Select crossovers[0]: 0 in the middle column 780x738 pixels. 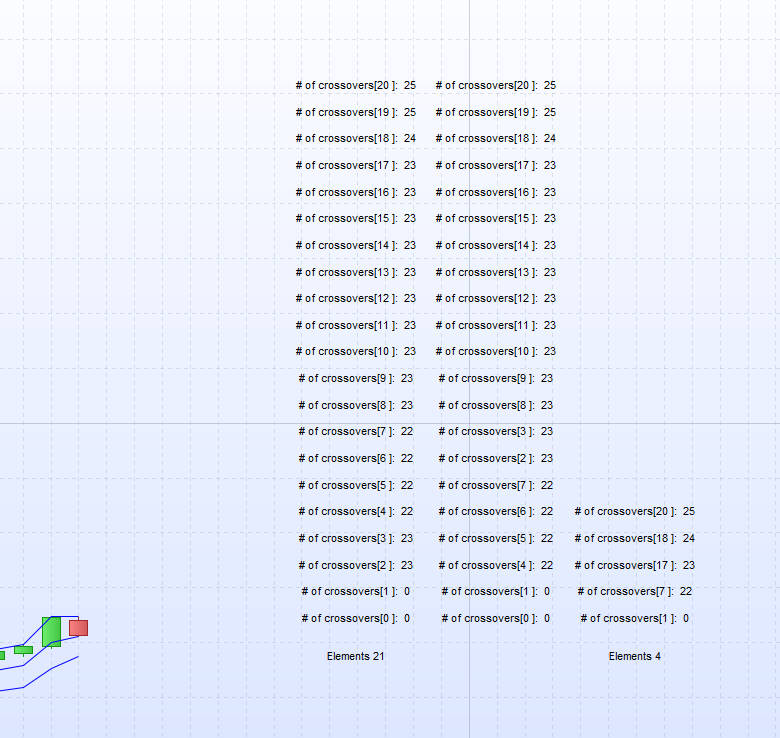495,619
